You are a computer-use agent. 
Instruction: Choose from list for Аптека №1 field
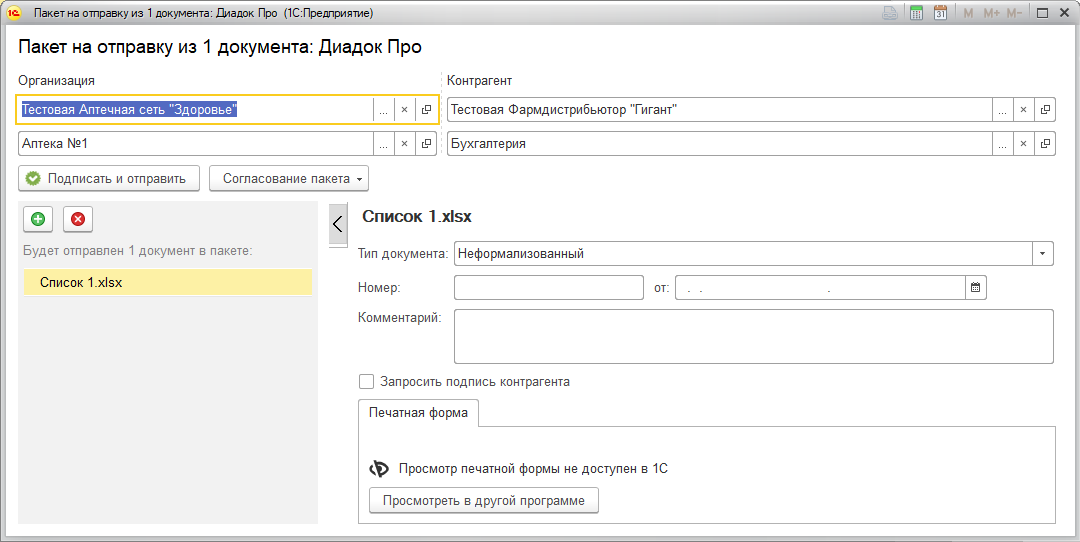(x=384, y=143)
